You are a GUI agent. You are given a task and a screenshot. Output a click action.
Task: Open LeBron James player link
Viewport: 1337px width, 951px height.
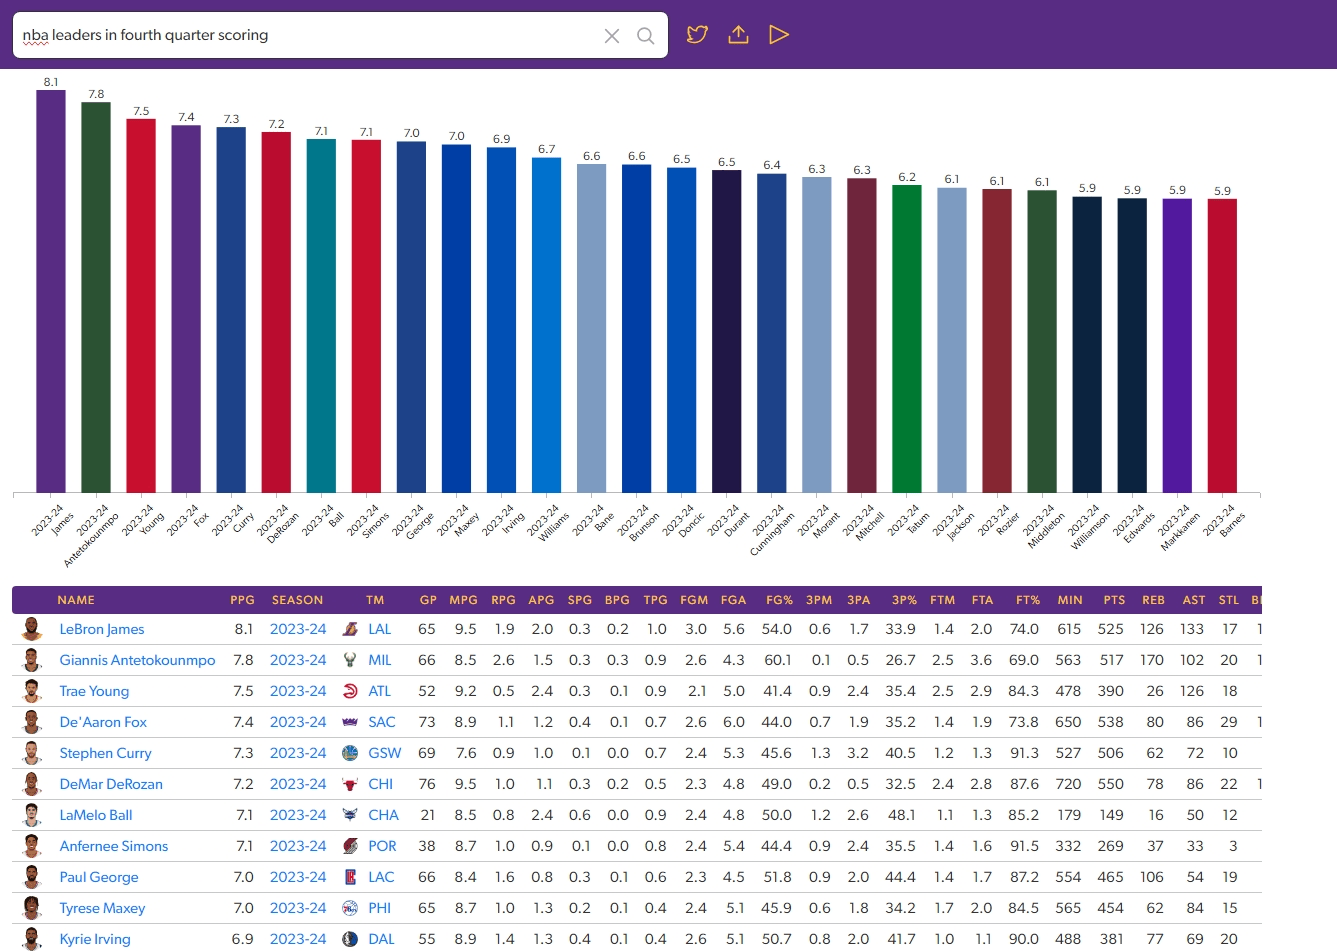click(x=102, y=629)
